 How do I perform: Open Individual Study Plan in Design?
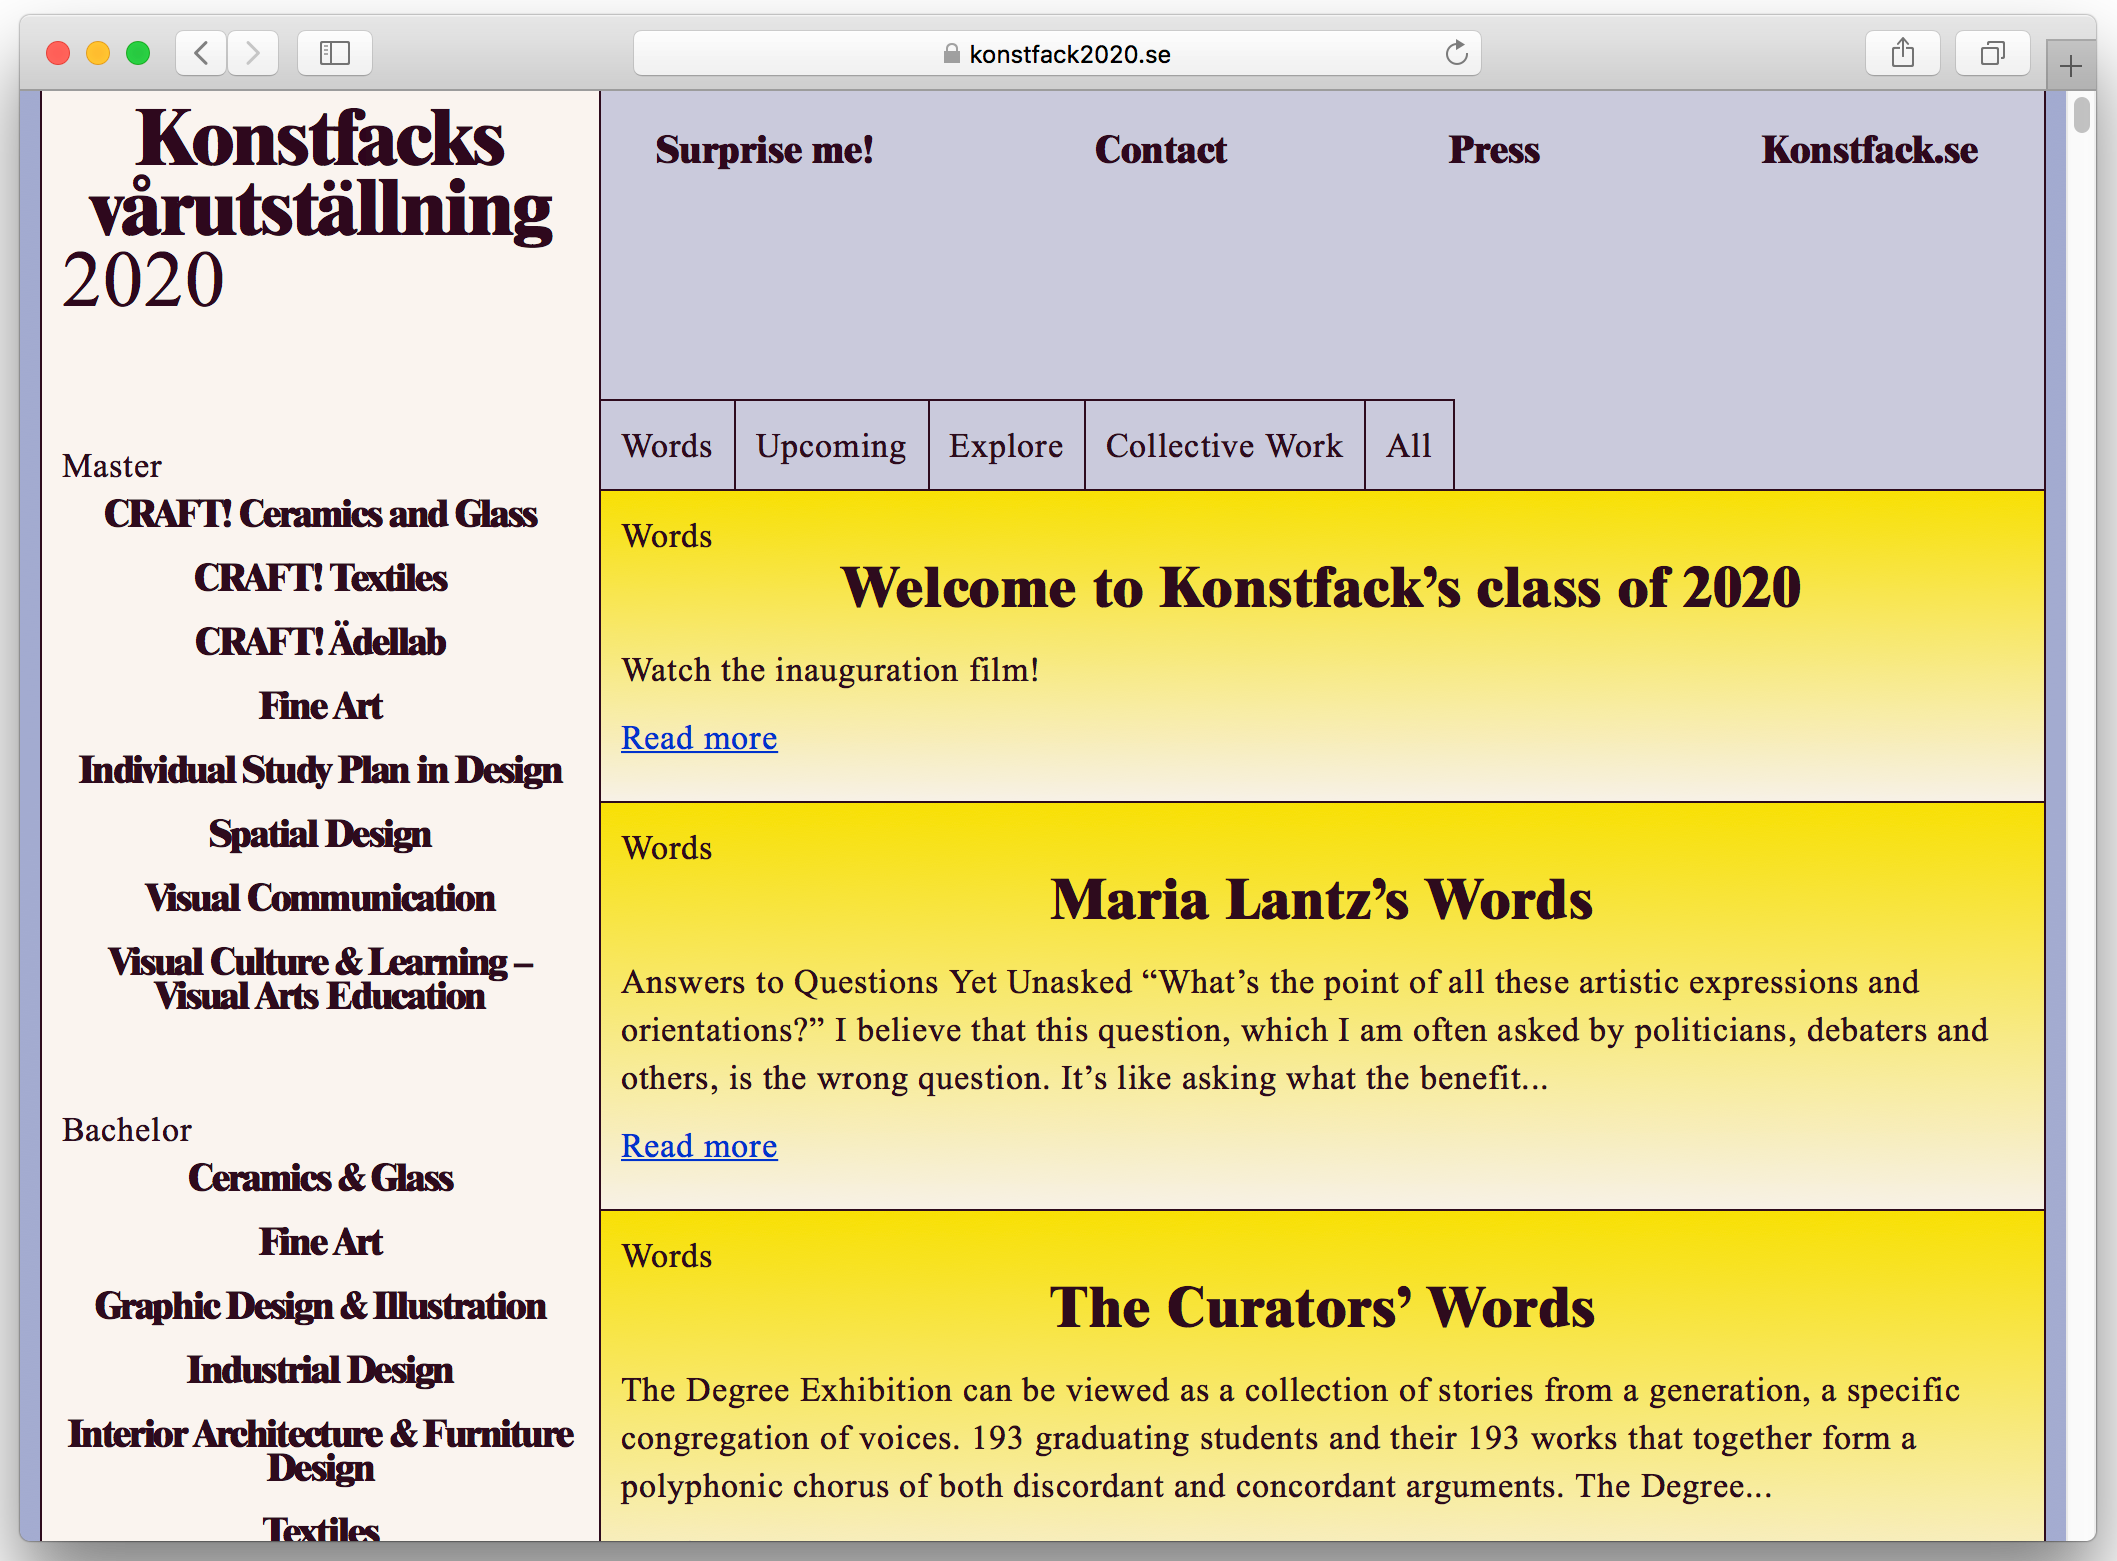[x=320, y=770]
